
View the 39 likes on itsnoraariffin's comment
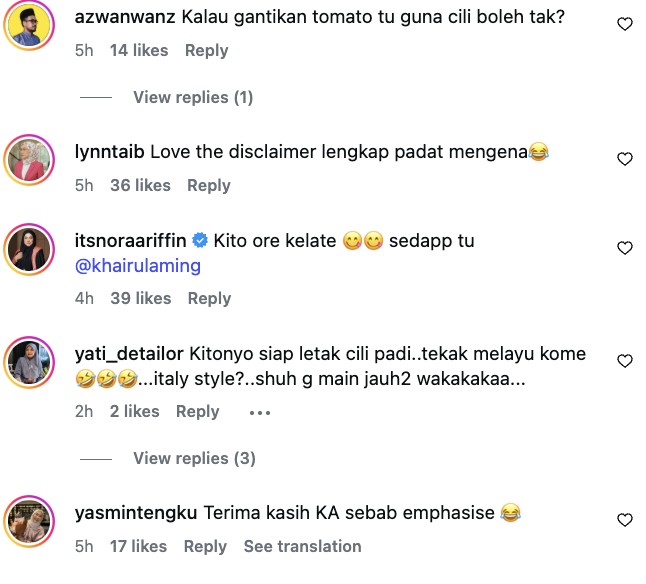pyautogui.click(x=140, y=298)
